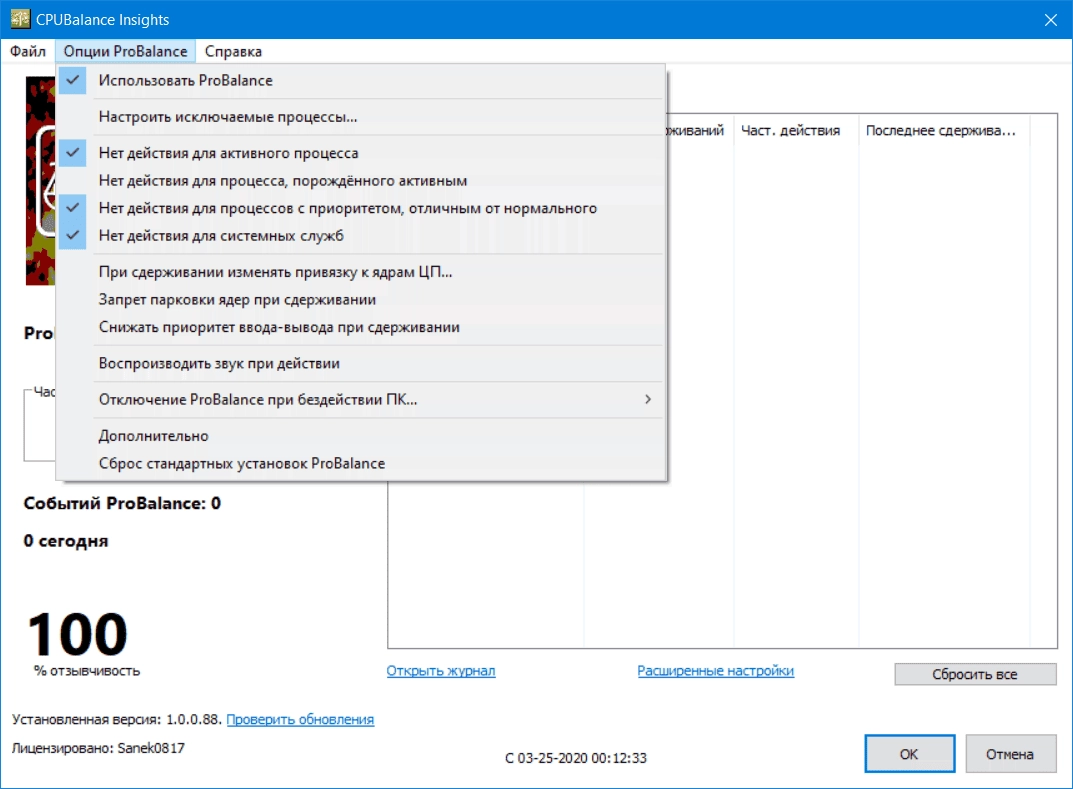Select the Дополнительно menu entry
Image resolution: width=1073 pixels, height=789 pixels.
point(361,436)
